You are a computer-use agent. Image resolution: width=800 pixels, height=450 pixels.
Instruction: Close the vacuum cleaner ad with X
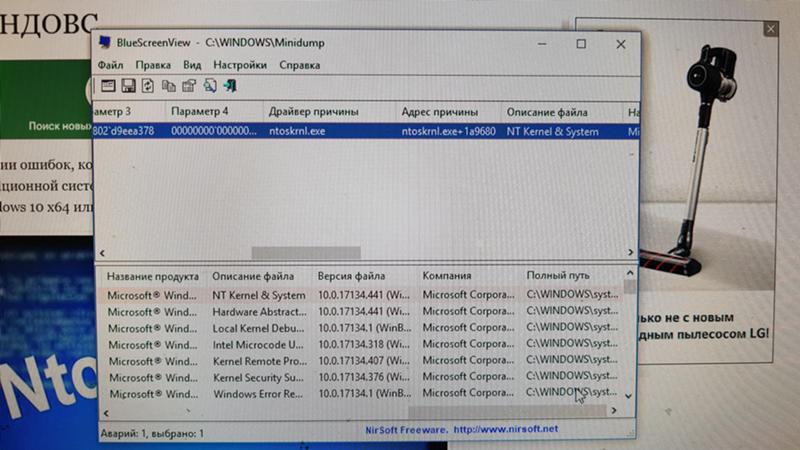point(771,29)
